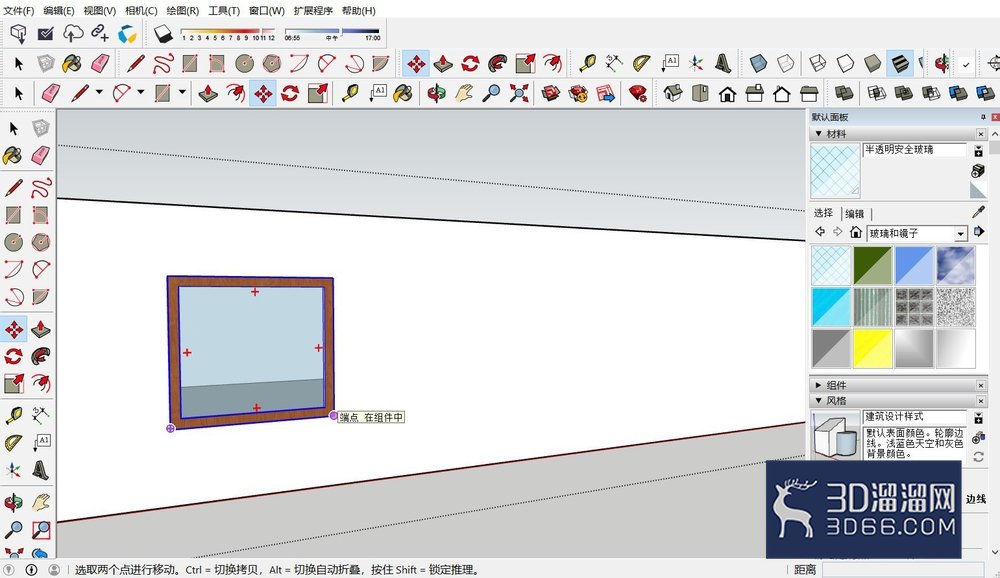Image resolution: width=1000 pixels, height=578 pixels.
Task: Select the Union solid tool
Action: (903, 94)
